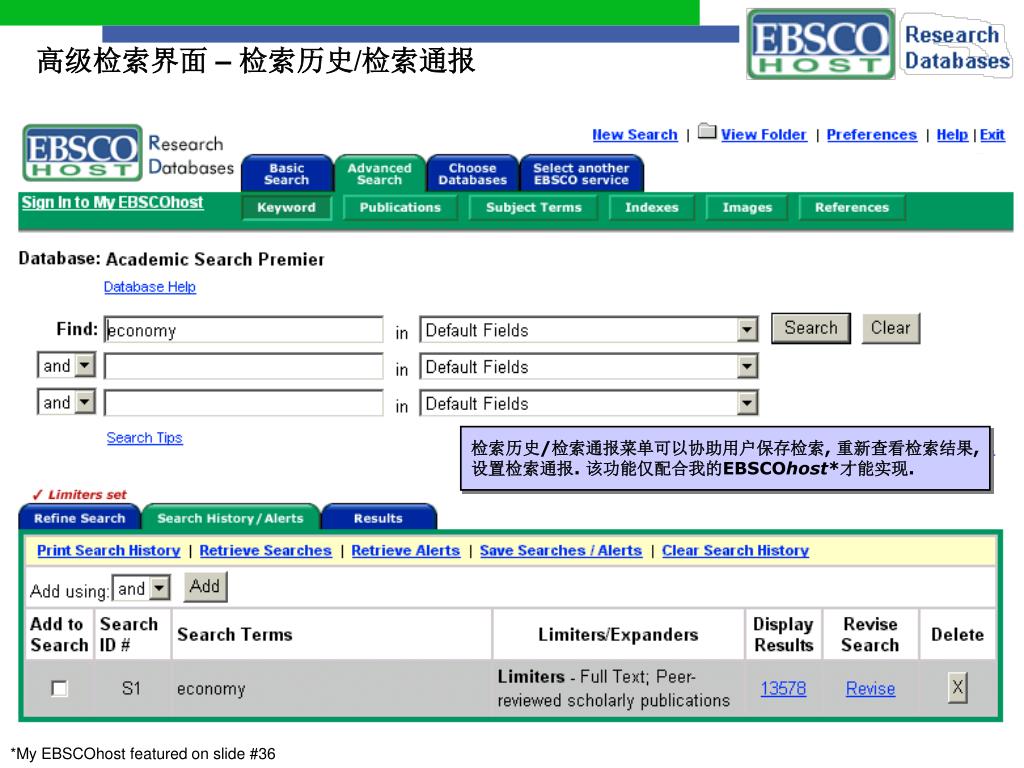This screenshot has width=1024, height=768.
Task: Click the Revise link for S1
Action: pyautogui.click(x=871, y=688)
